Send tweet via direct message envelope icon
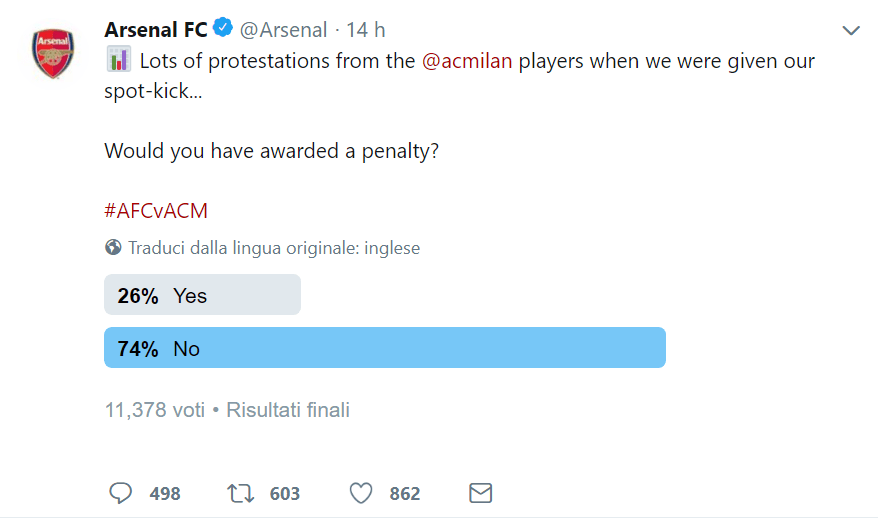Image resolution: width=878 pixels, height=518 pixels. (481, 493)
